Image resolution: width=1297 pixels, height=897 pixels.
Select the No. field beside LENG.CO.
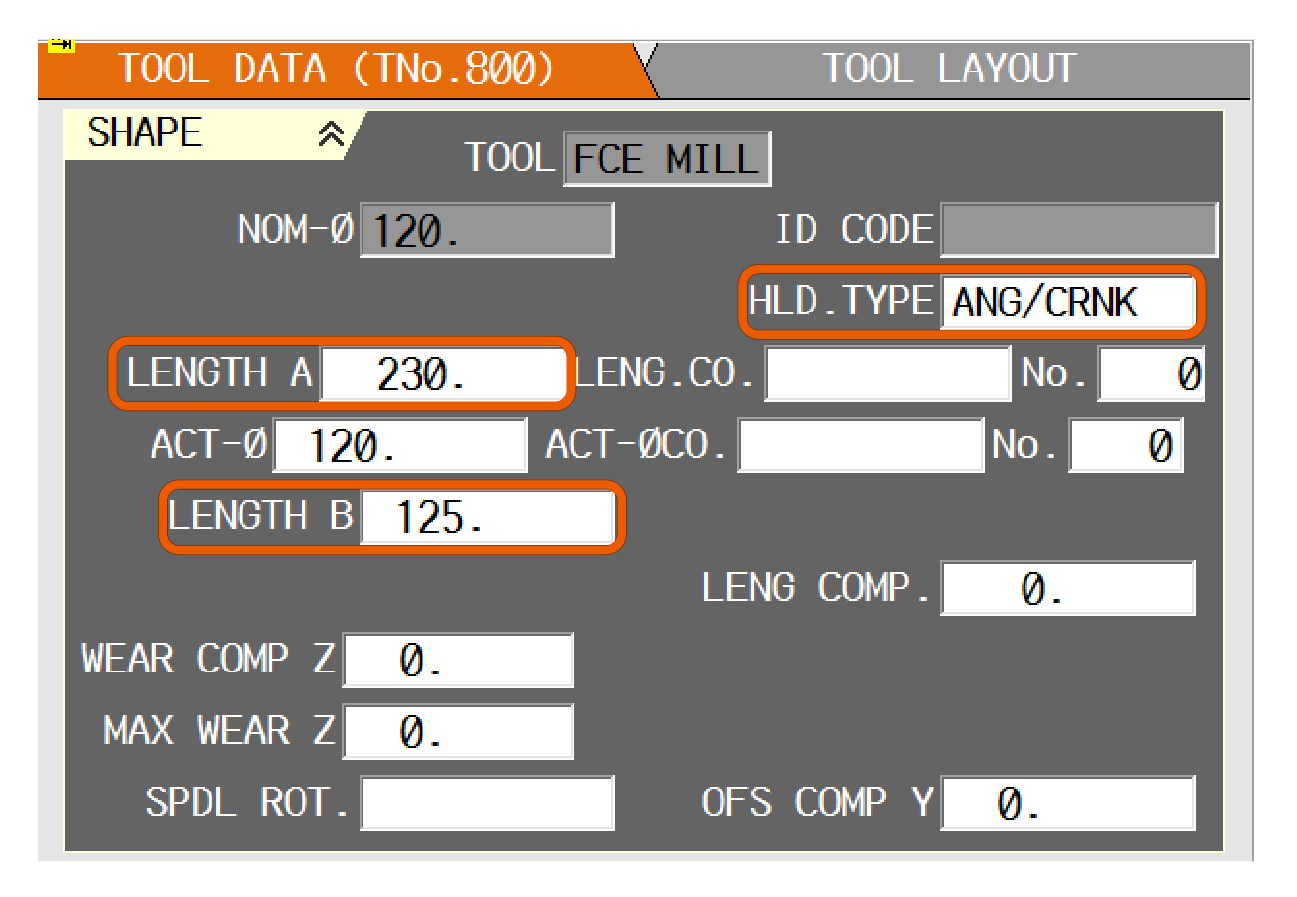(1150, 374)
